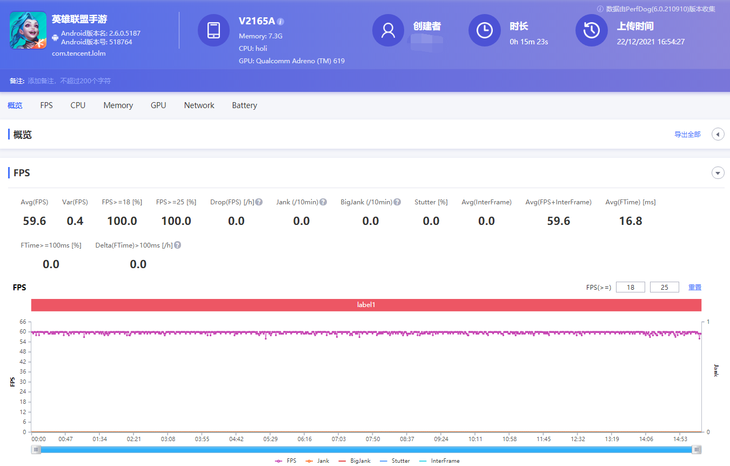This screenshot has height=466, width=730.
Task: Click the CPU: holi device text
Action: point(253,48)
